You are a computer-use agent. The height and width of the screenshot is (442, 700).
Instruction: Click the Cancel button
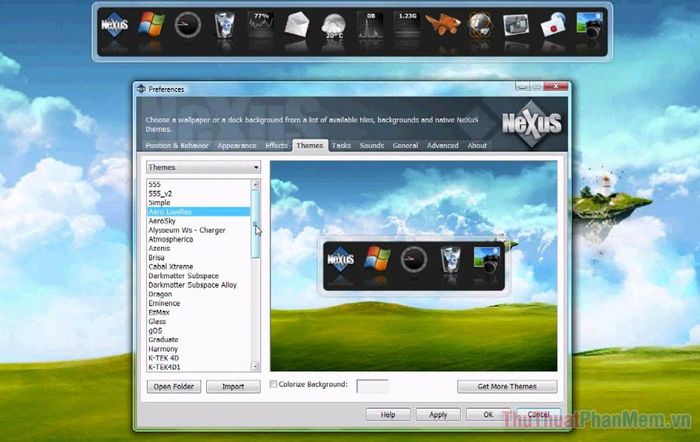coord(538,415)
